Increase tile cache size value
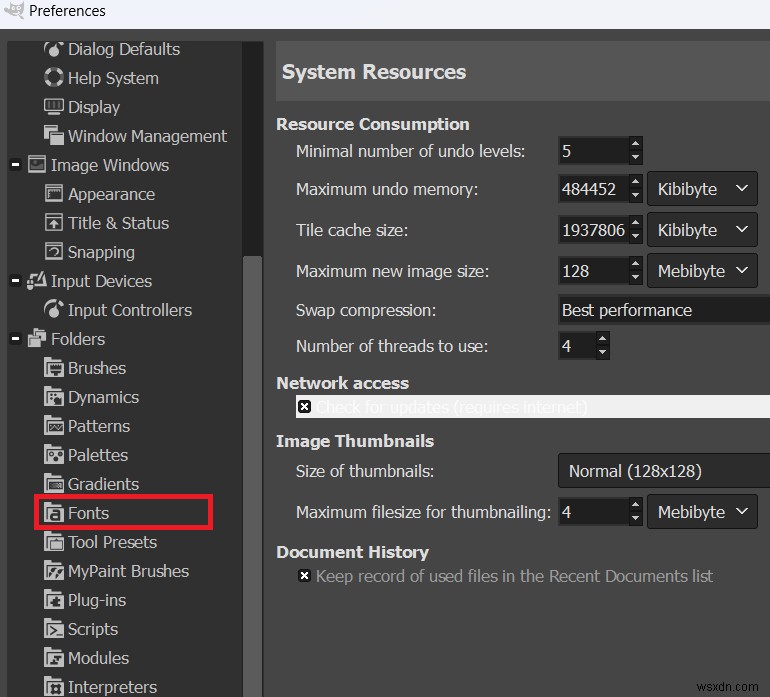This screenshot has width=770, height=697. [x=635, y=223]
